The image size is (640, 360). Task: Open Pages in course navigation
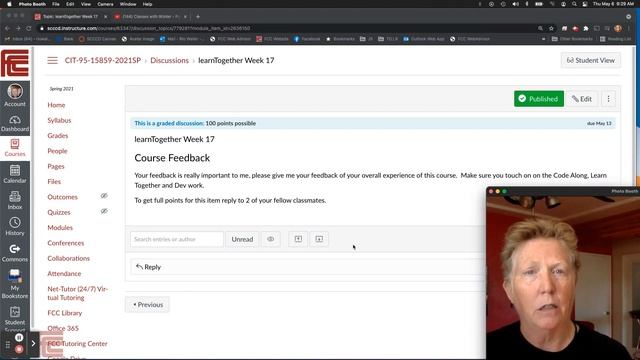pyautogui.click(x=56, y=166)
